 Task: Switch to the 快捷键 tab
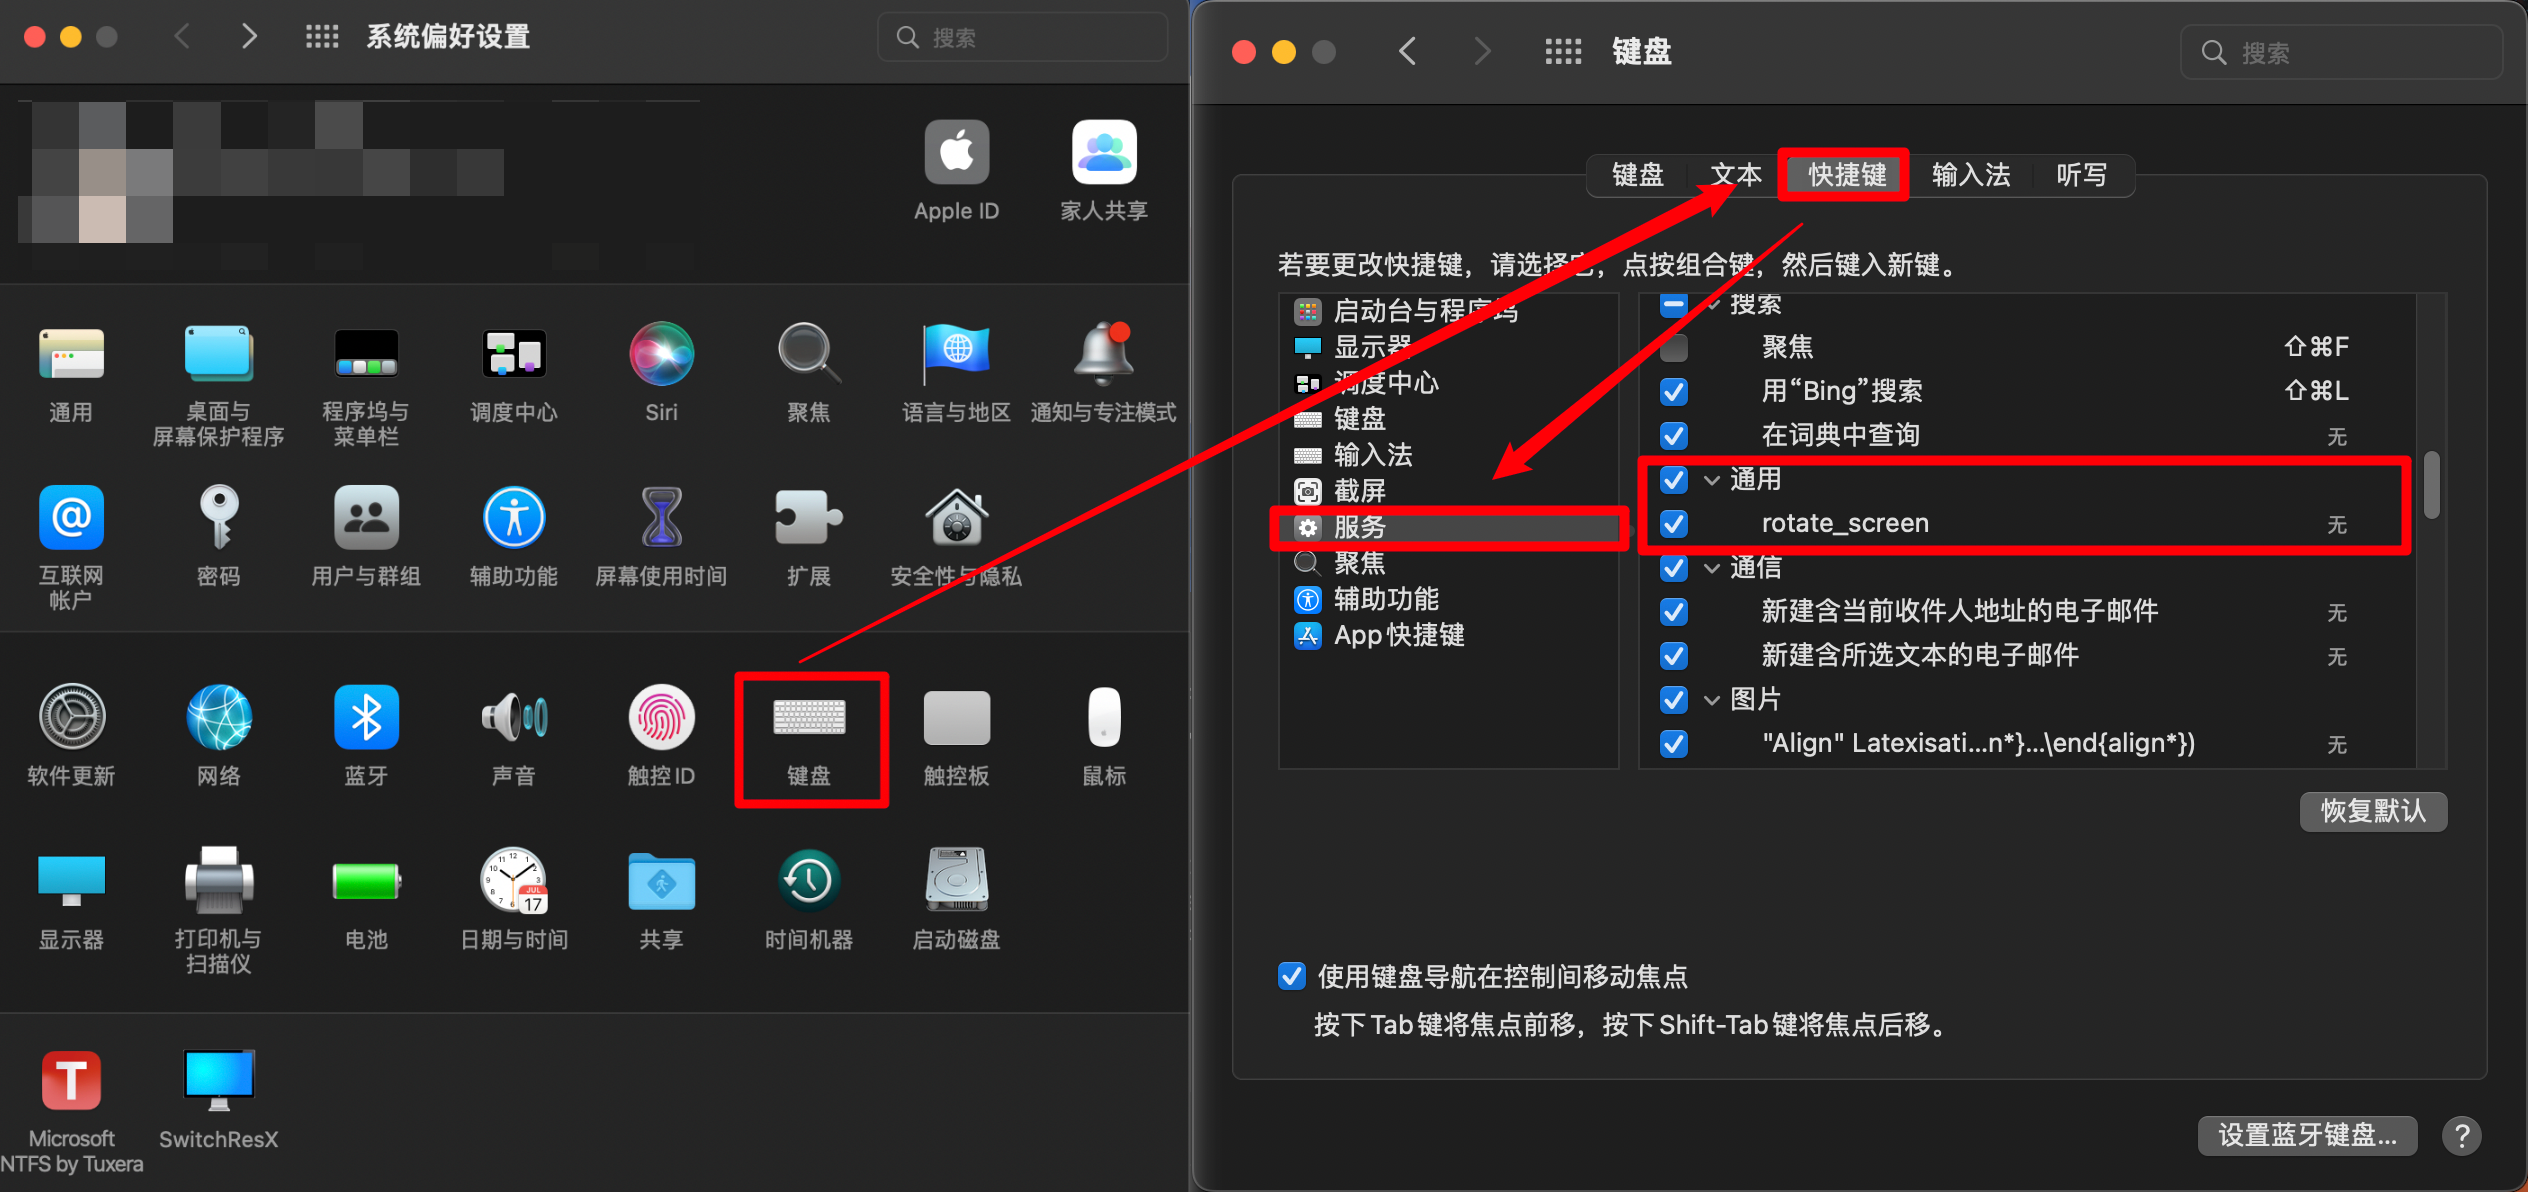pyautogui.click(x=1846, y=175)
